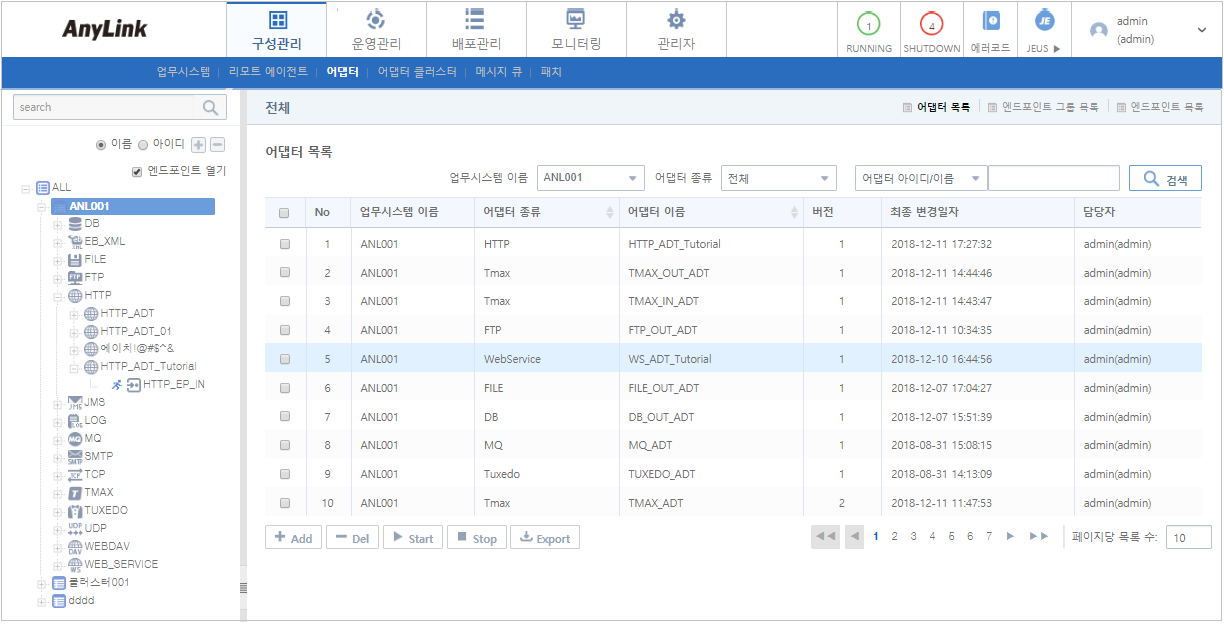1224x627 pixels.
Task: Click the RUNNING status circle icon
Action: (x=868, y=24)
